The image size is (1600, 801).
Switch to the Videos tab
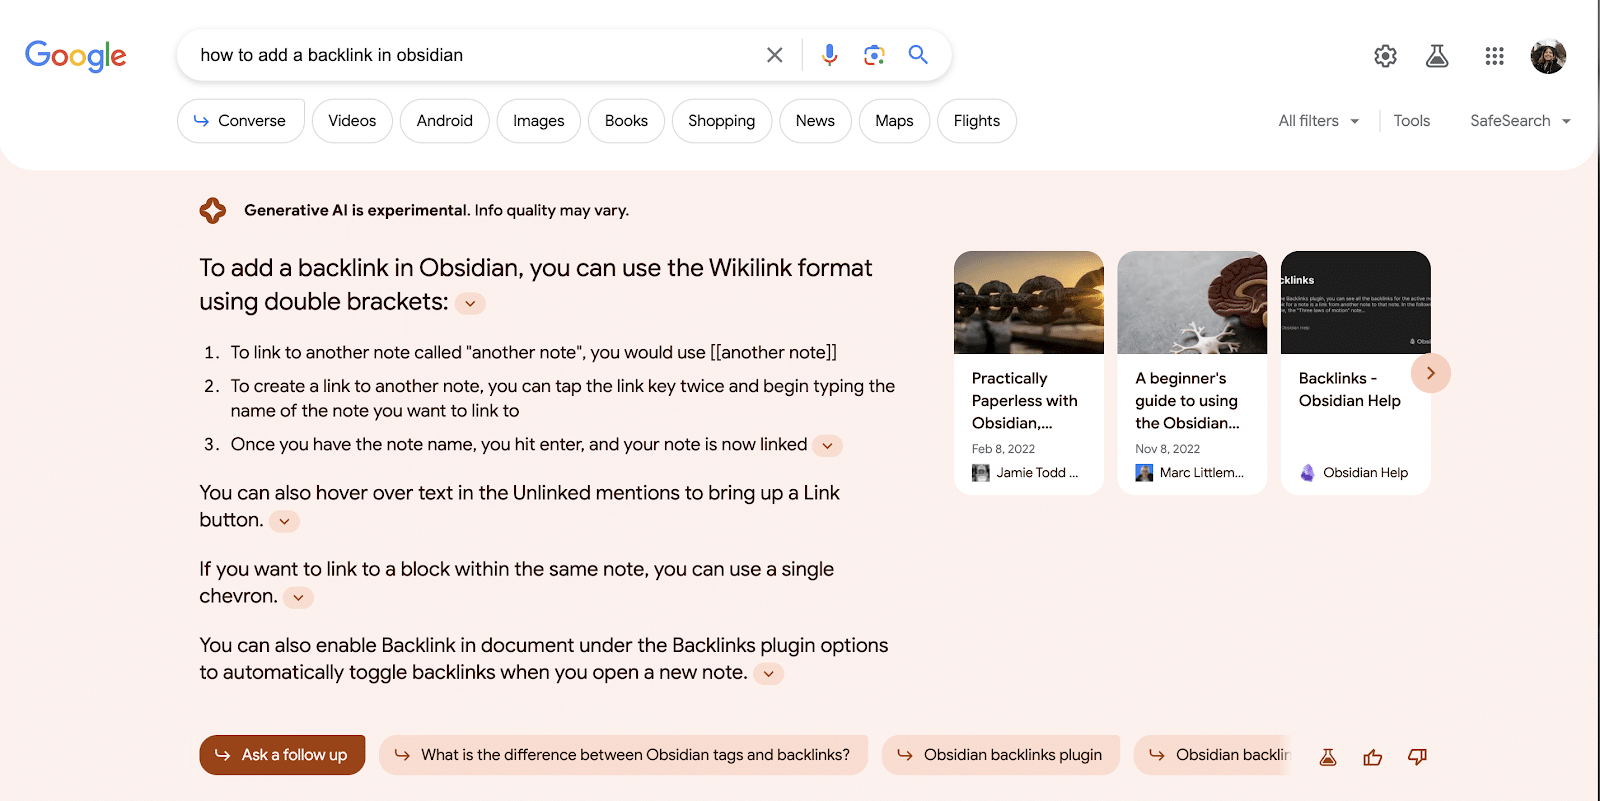point(352,121)
